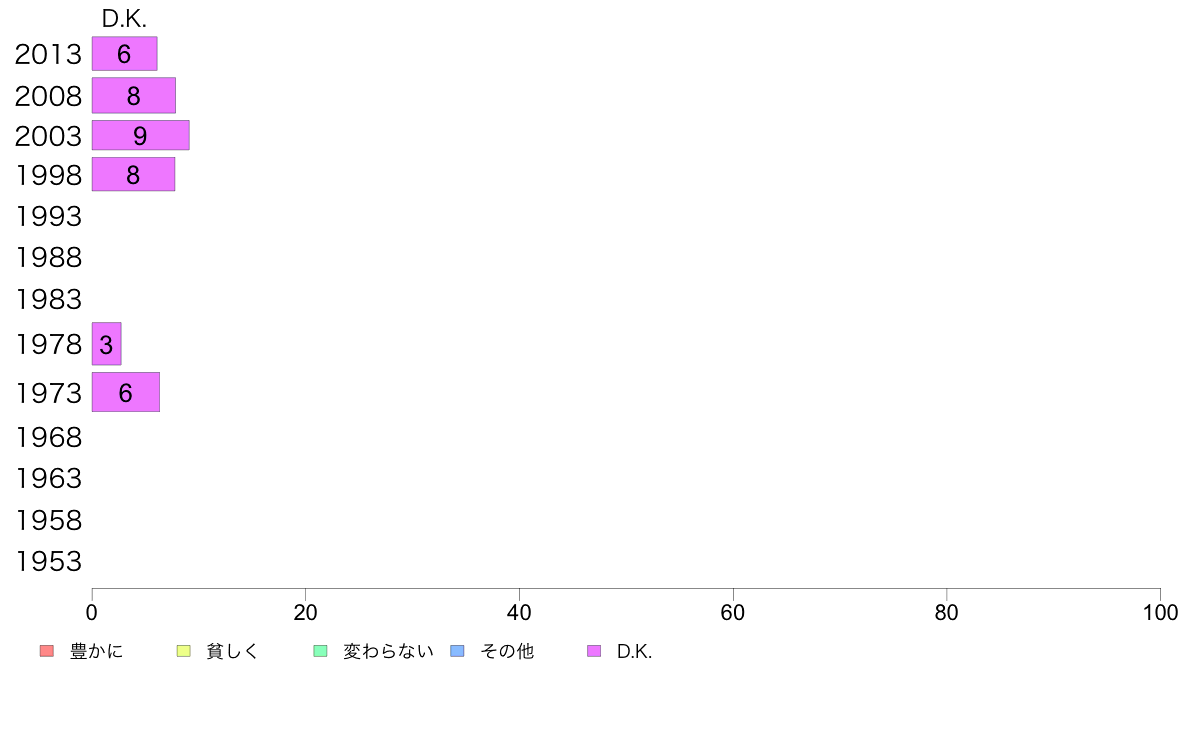Click the 1953 year label
Viewport: 1188px width, 736px height.
click(x=48, y=562)
